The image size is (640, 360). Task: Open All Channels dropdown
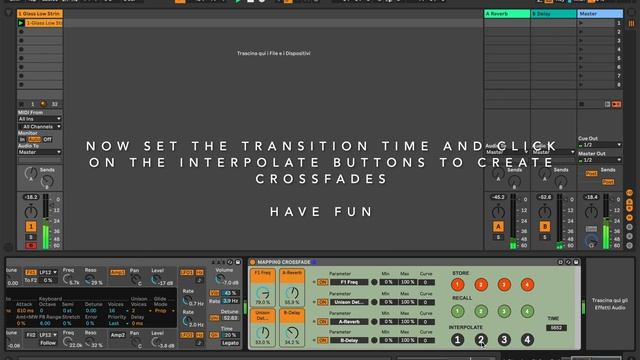pos(40,127)
